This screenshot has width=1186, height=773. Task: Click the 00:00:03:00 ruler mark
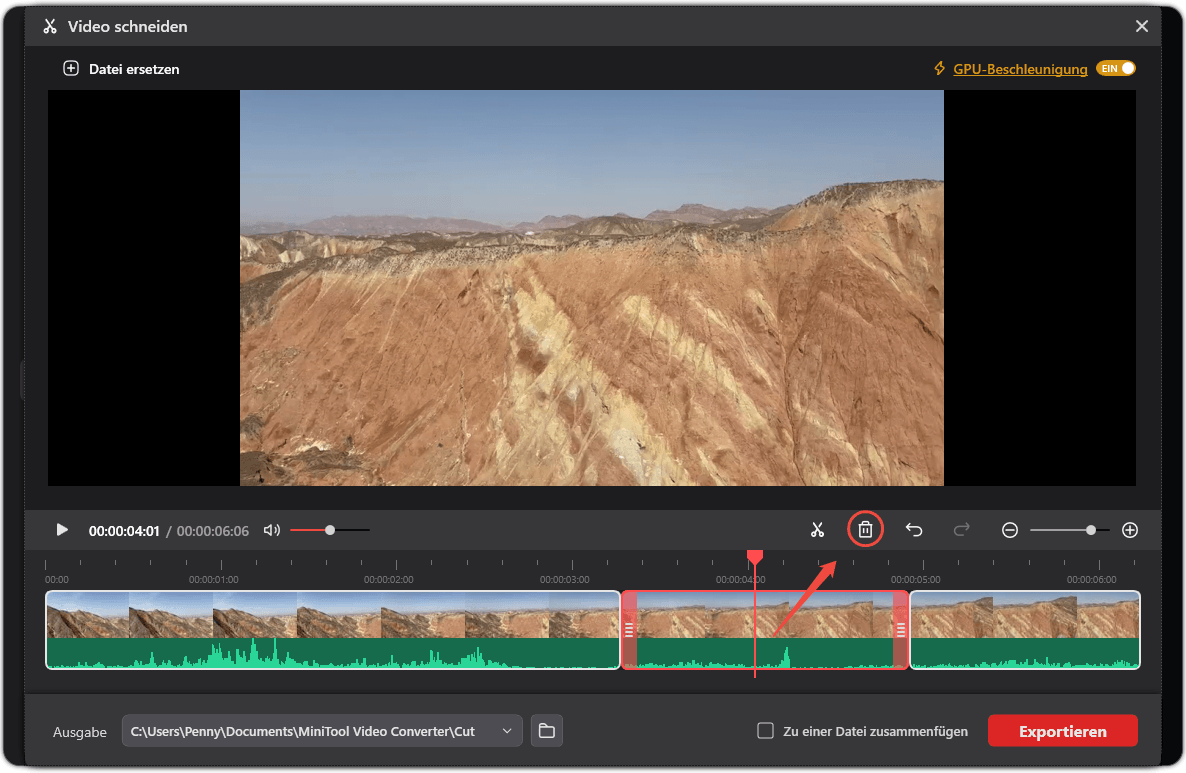tap(564, 579)
